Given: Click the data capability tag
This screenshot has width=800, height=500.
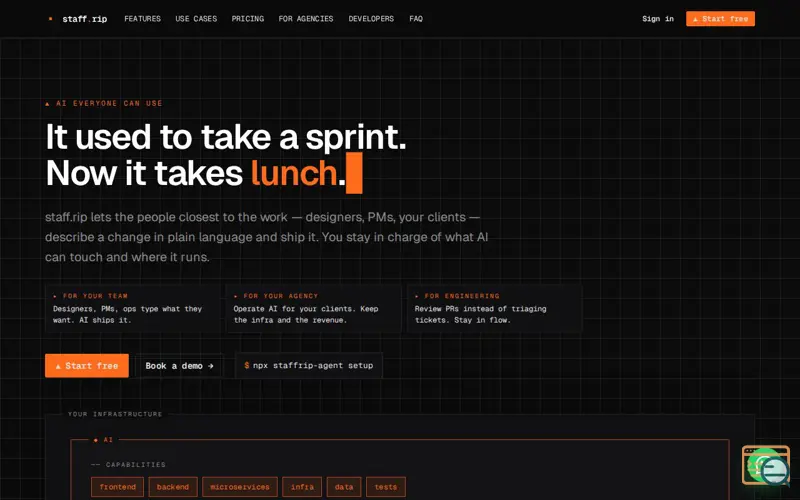Looking at the screenshot, I should point(344,487).
